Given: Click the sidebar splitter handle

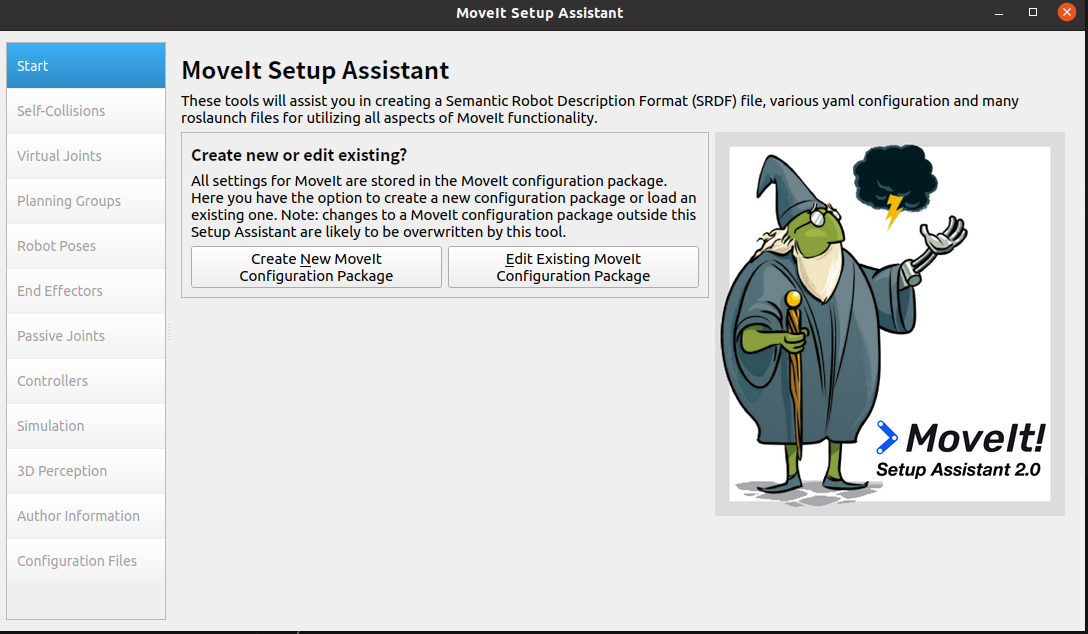Looking at the screenshot, I should pyautogui.click(x=169, y=332).
